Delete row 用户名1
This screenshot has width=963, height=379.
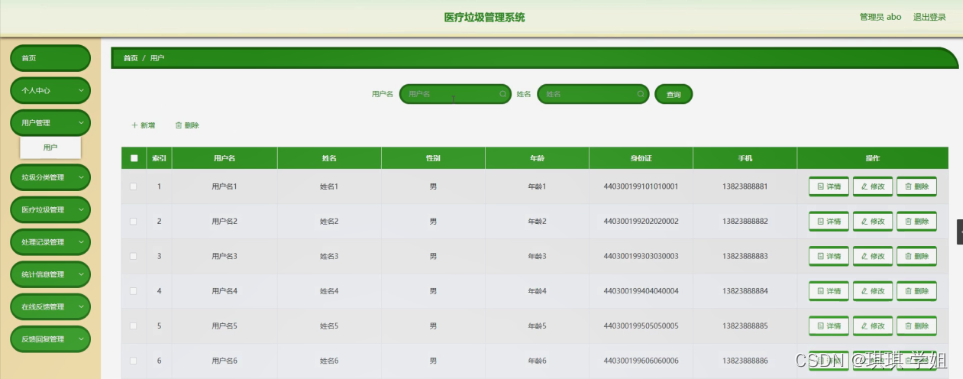(x=917, y=186)
